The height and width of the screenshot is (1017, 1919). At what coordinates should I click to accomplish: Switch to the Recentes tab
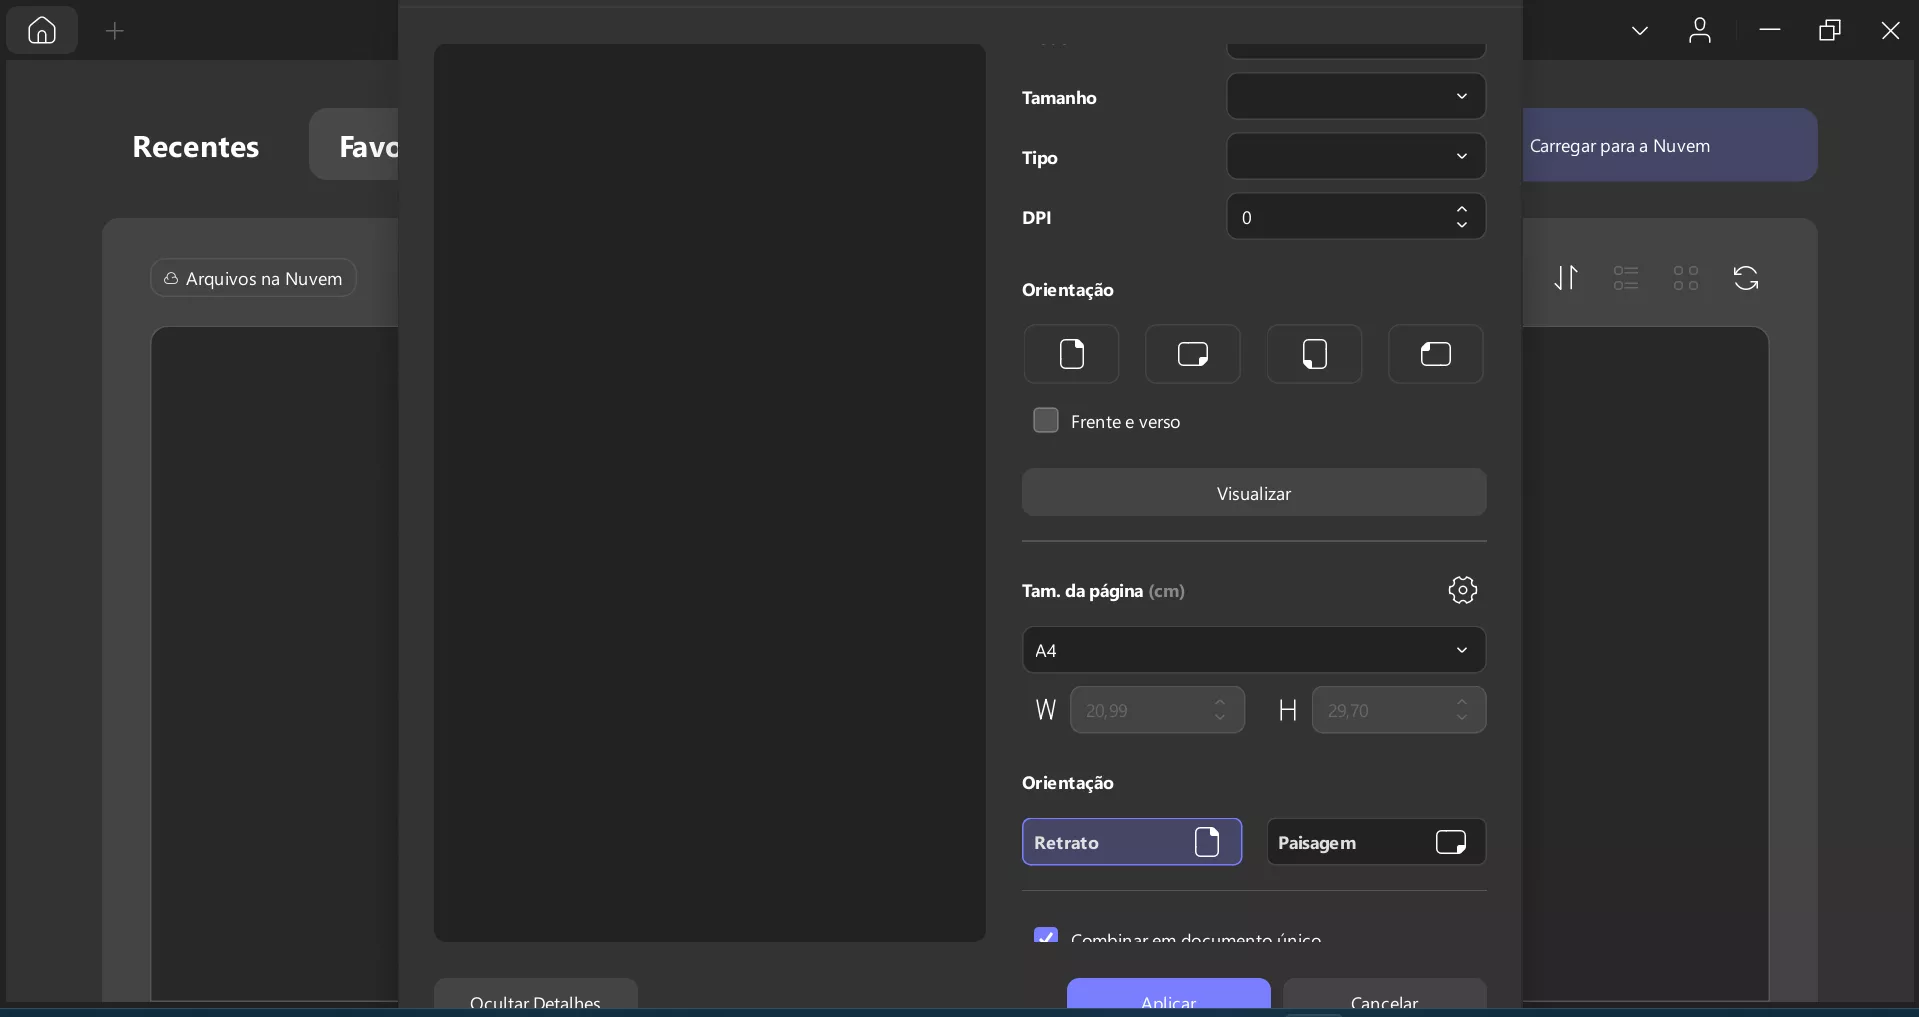(x=196, y=146)
